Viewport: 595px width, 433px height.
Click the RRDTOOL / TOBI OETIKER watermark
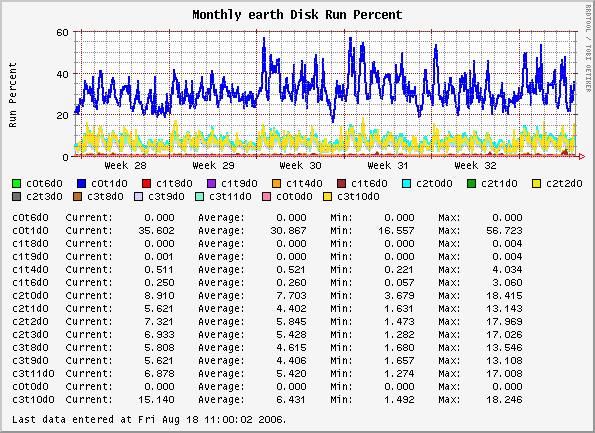[588, 48]
